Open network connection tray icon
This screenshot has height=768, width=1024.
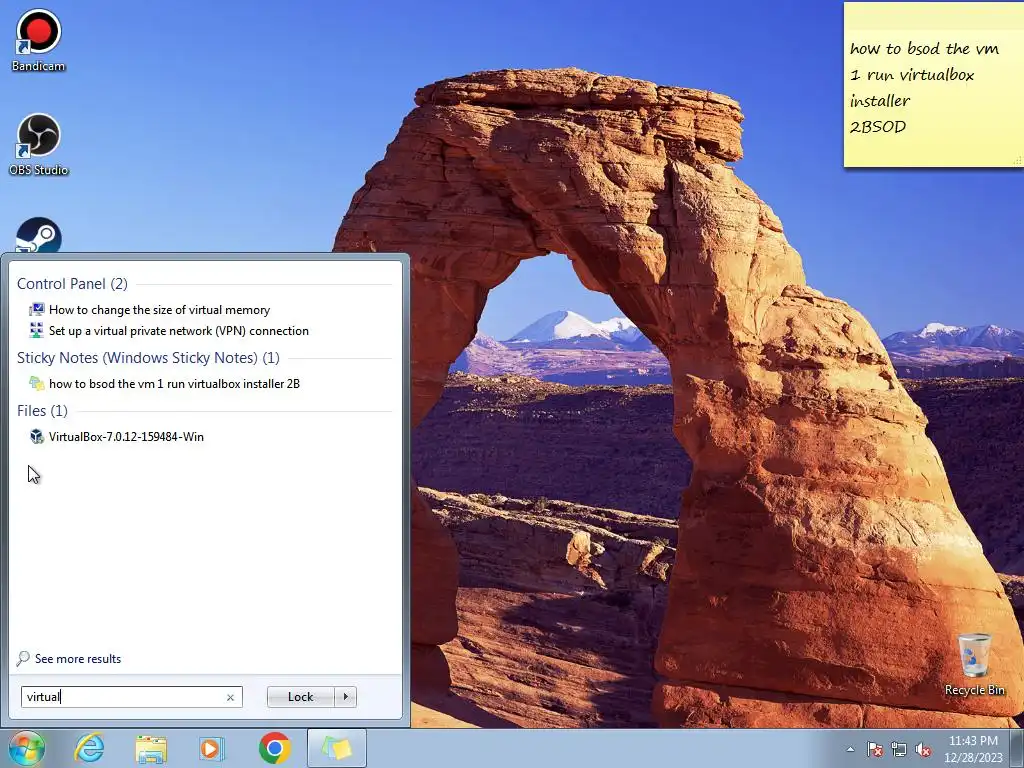click(x=899, y=749)
